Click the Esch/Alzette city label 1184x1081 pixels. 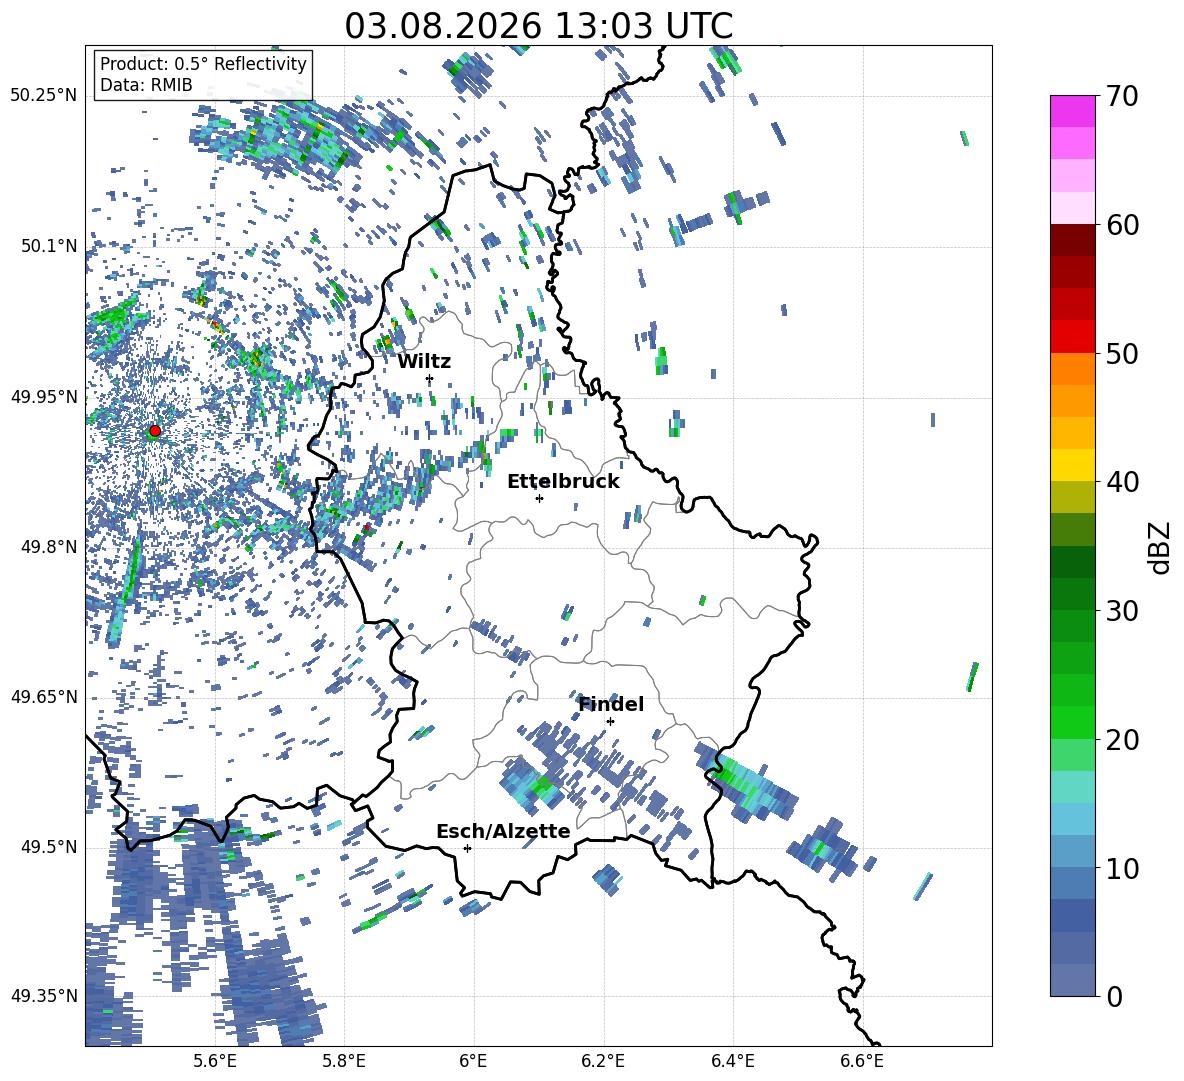click(503, 832)
